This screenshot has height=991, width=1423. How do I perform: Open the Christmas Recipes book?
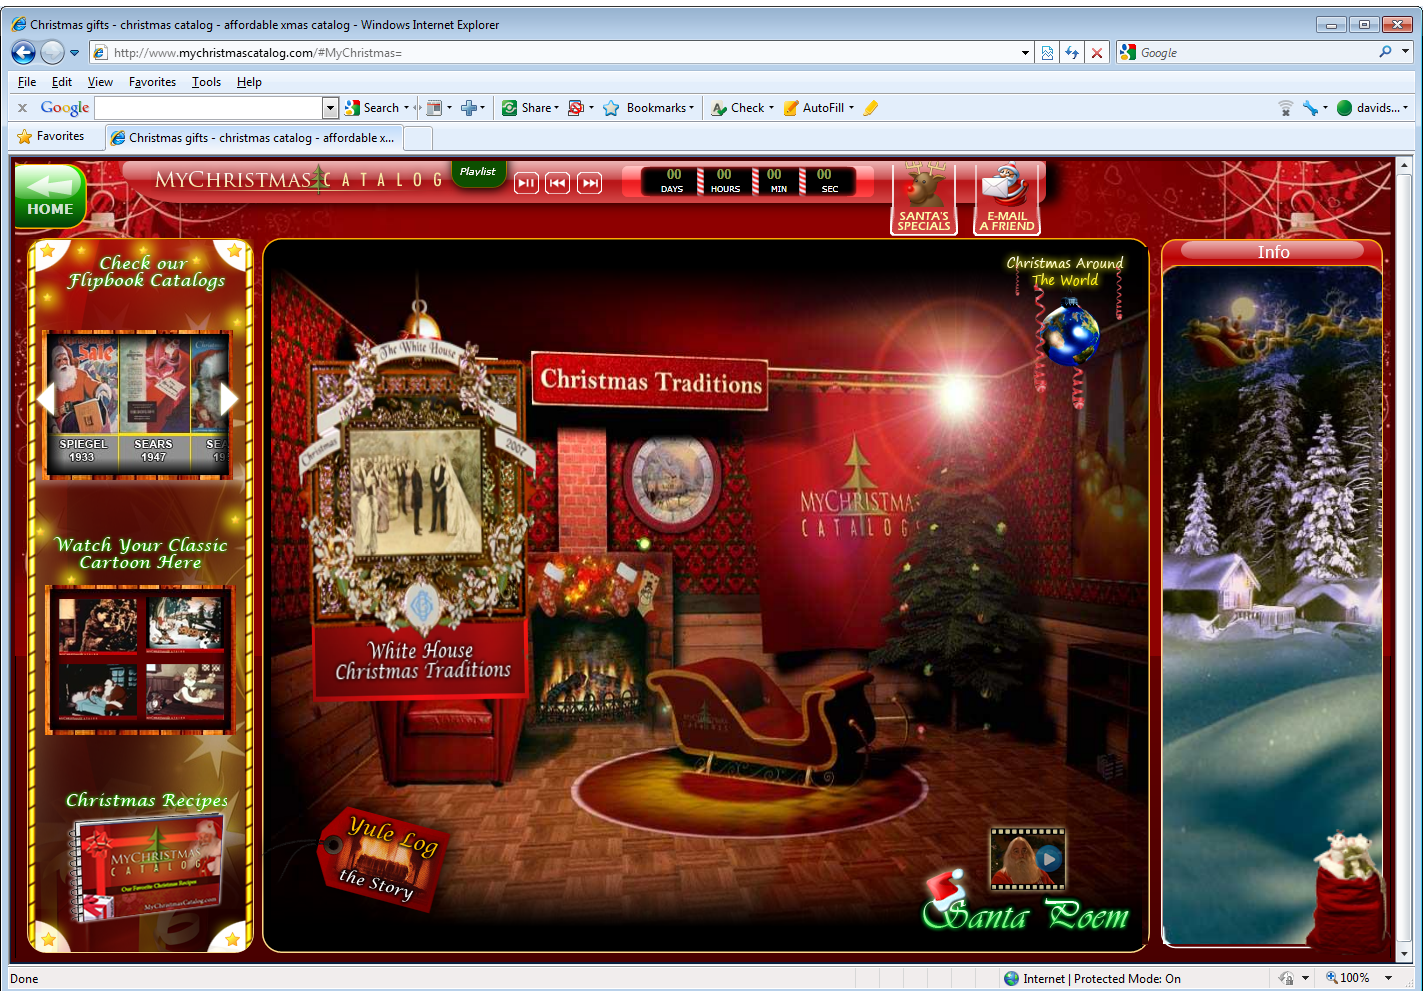pos(147,868)
